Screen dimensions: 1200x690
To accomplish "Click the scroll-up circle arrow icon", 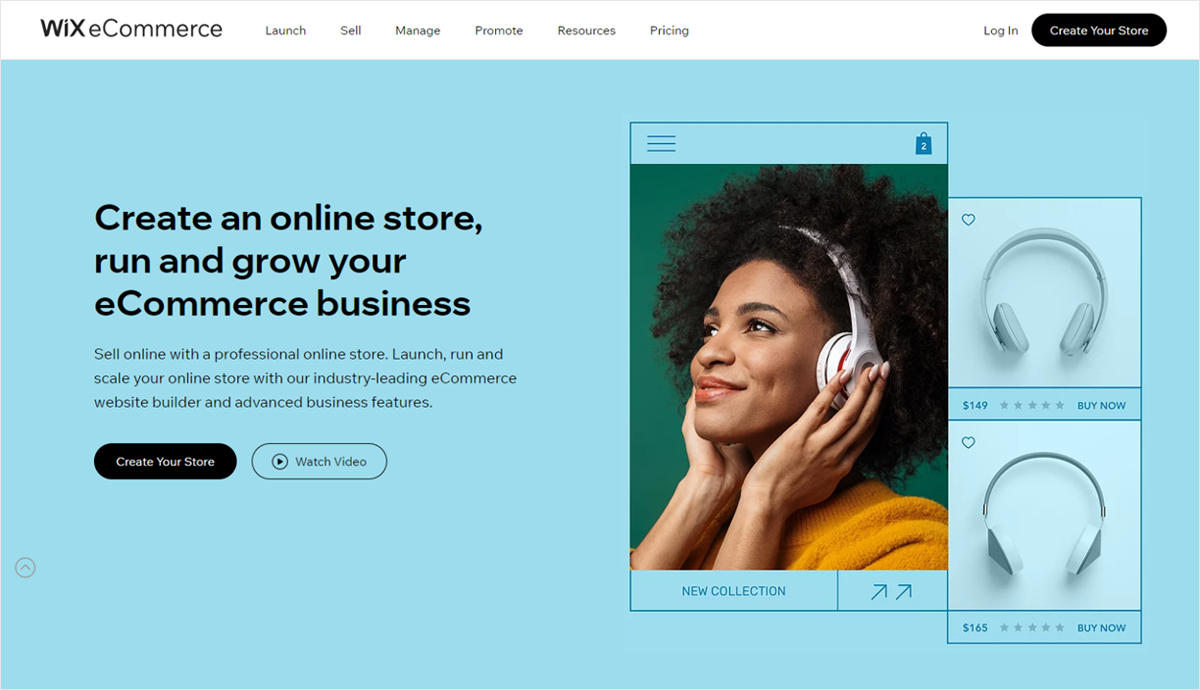I will [25, 568].
